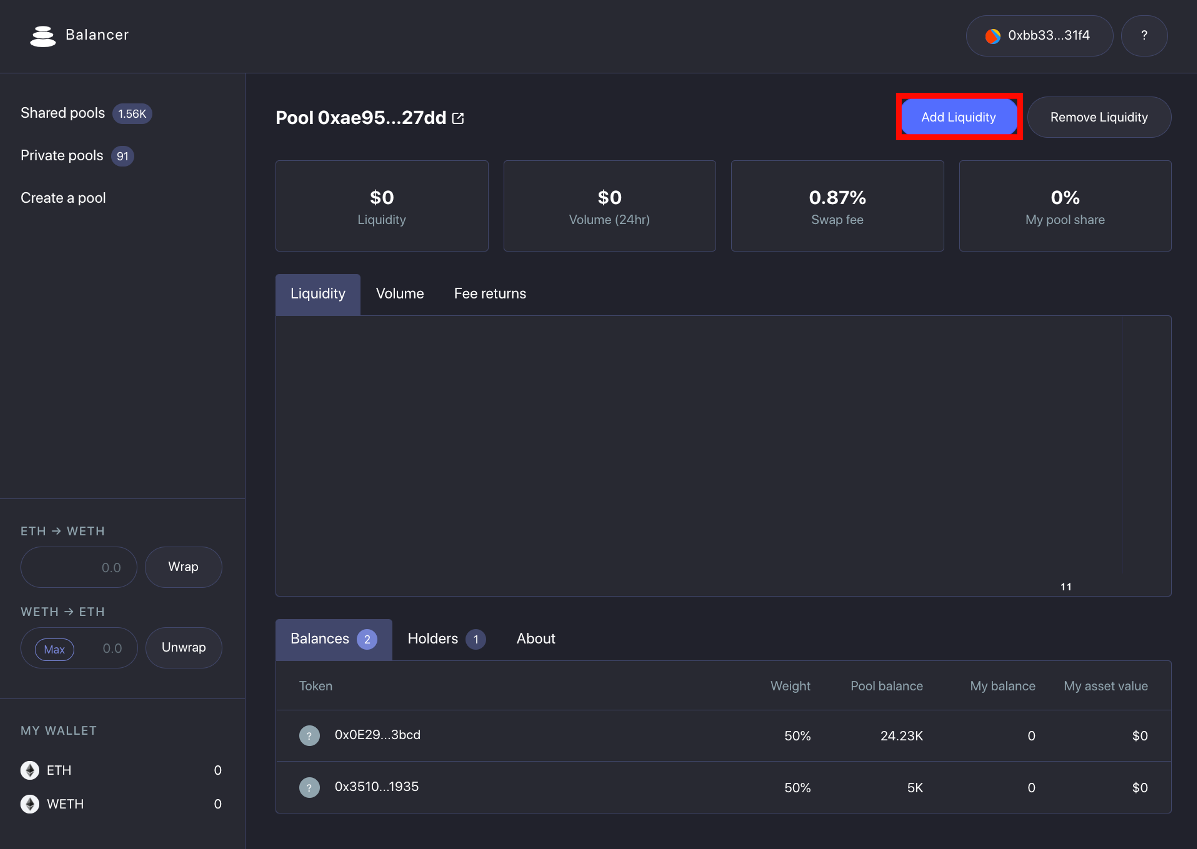The image size is (1197, 849).
Task: Click the Wrap button
Action: [x=183, y=567]
